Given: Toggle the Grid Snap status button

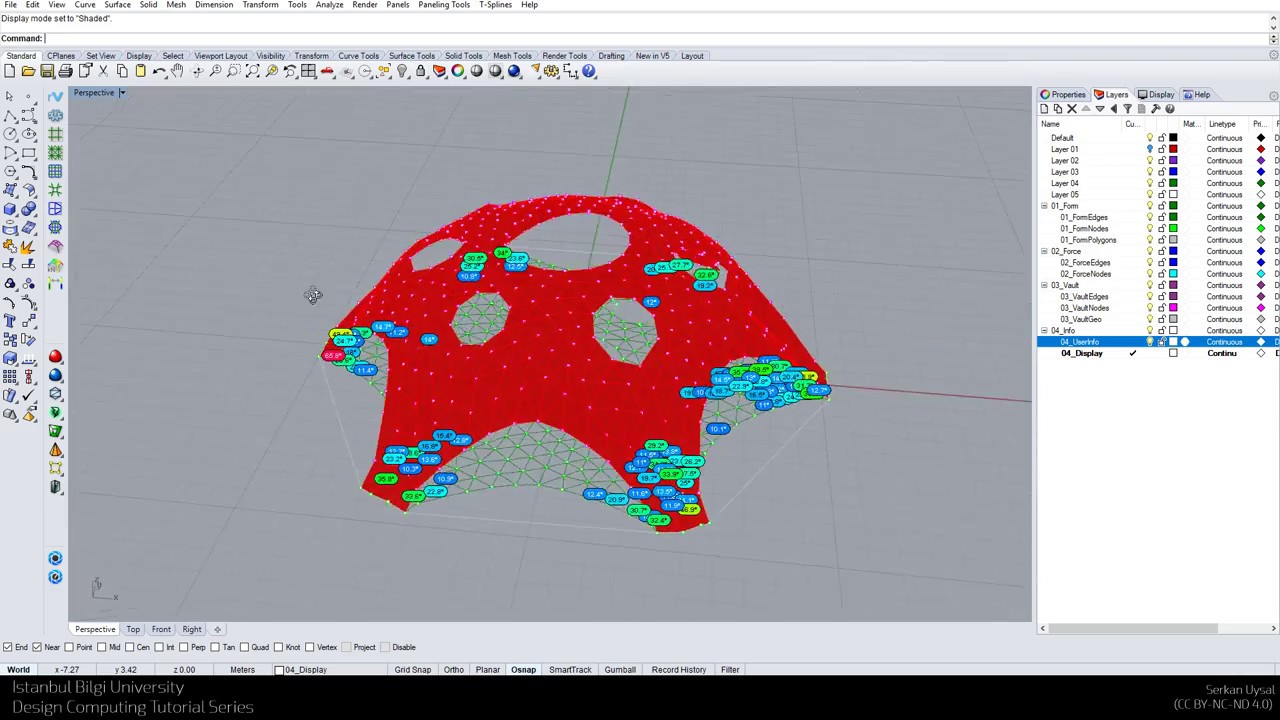Looking at the screenshot, I should click(x=412, y=670).
